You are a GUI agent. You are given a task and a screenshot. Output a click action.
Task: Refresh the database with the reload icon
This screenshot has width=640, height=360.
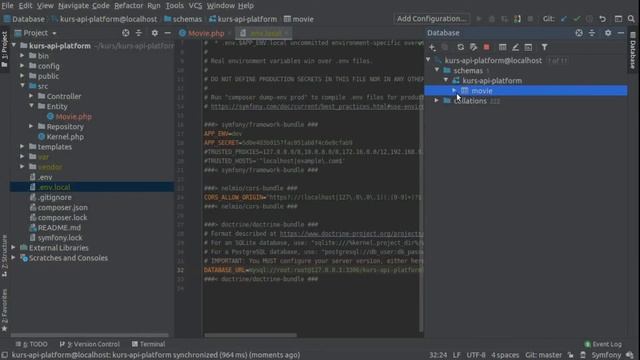click(460, 47)
